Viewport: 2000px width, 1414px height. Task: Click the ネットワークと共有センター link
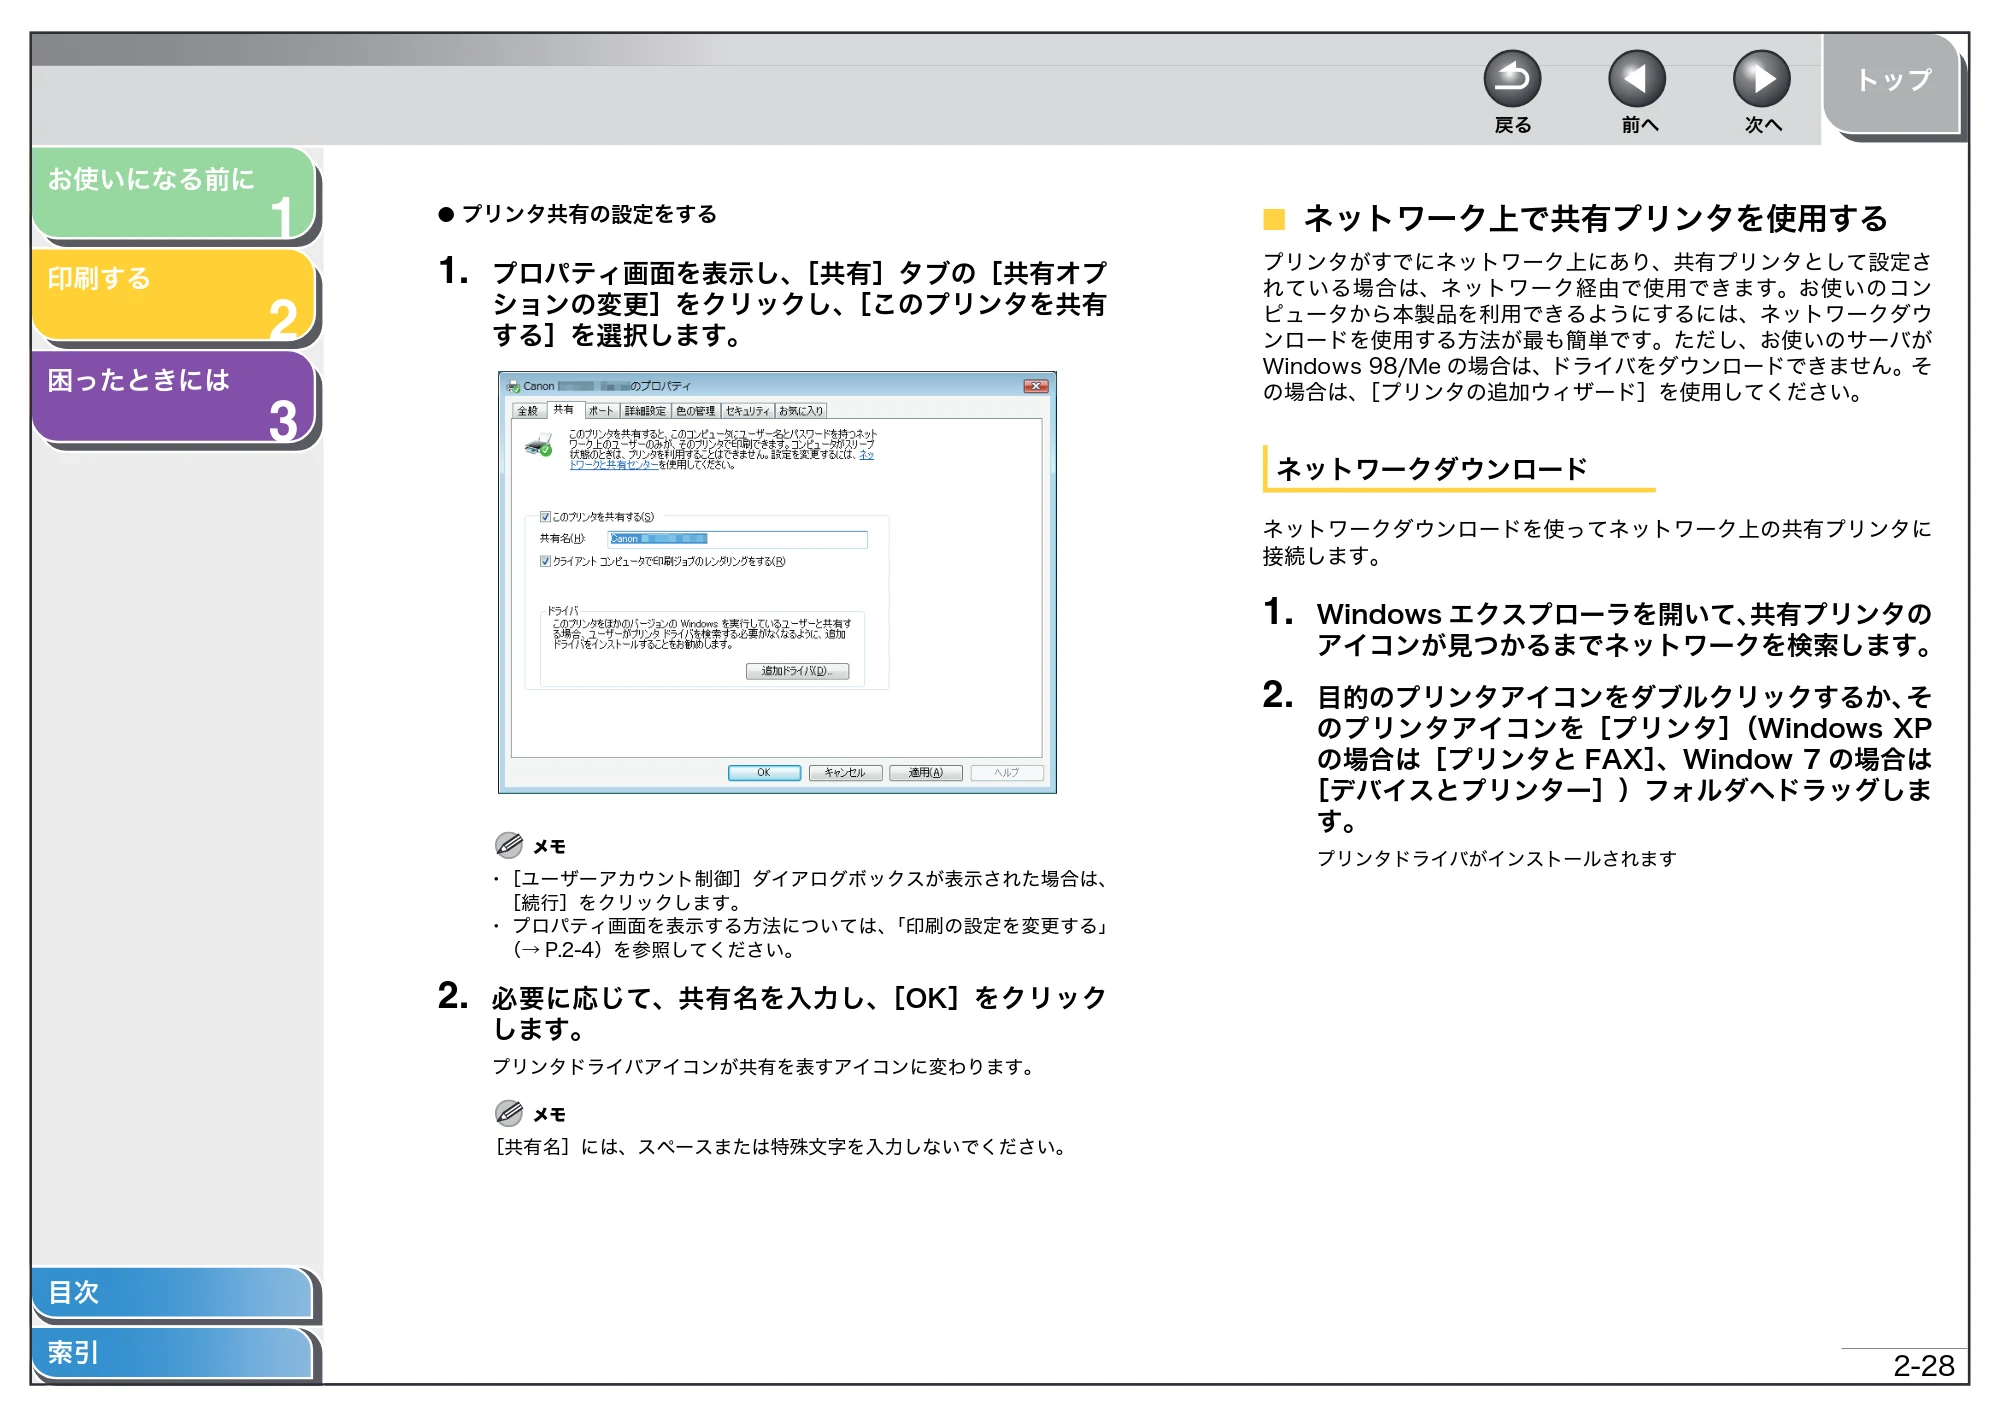tap(614, 465)
